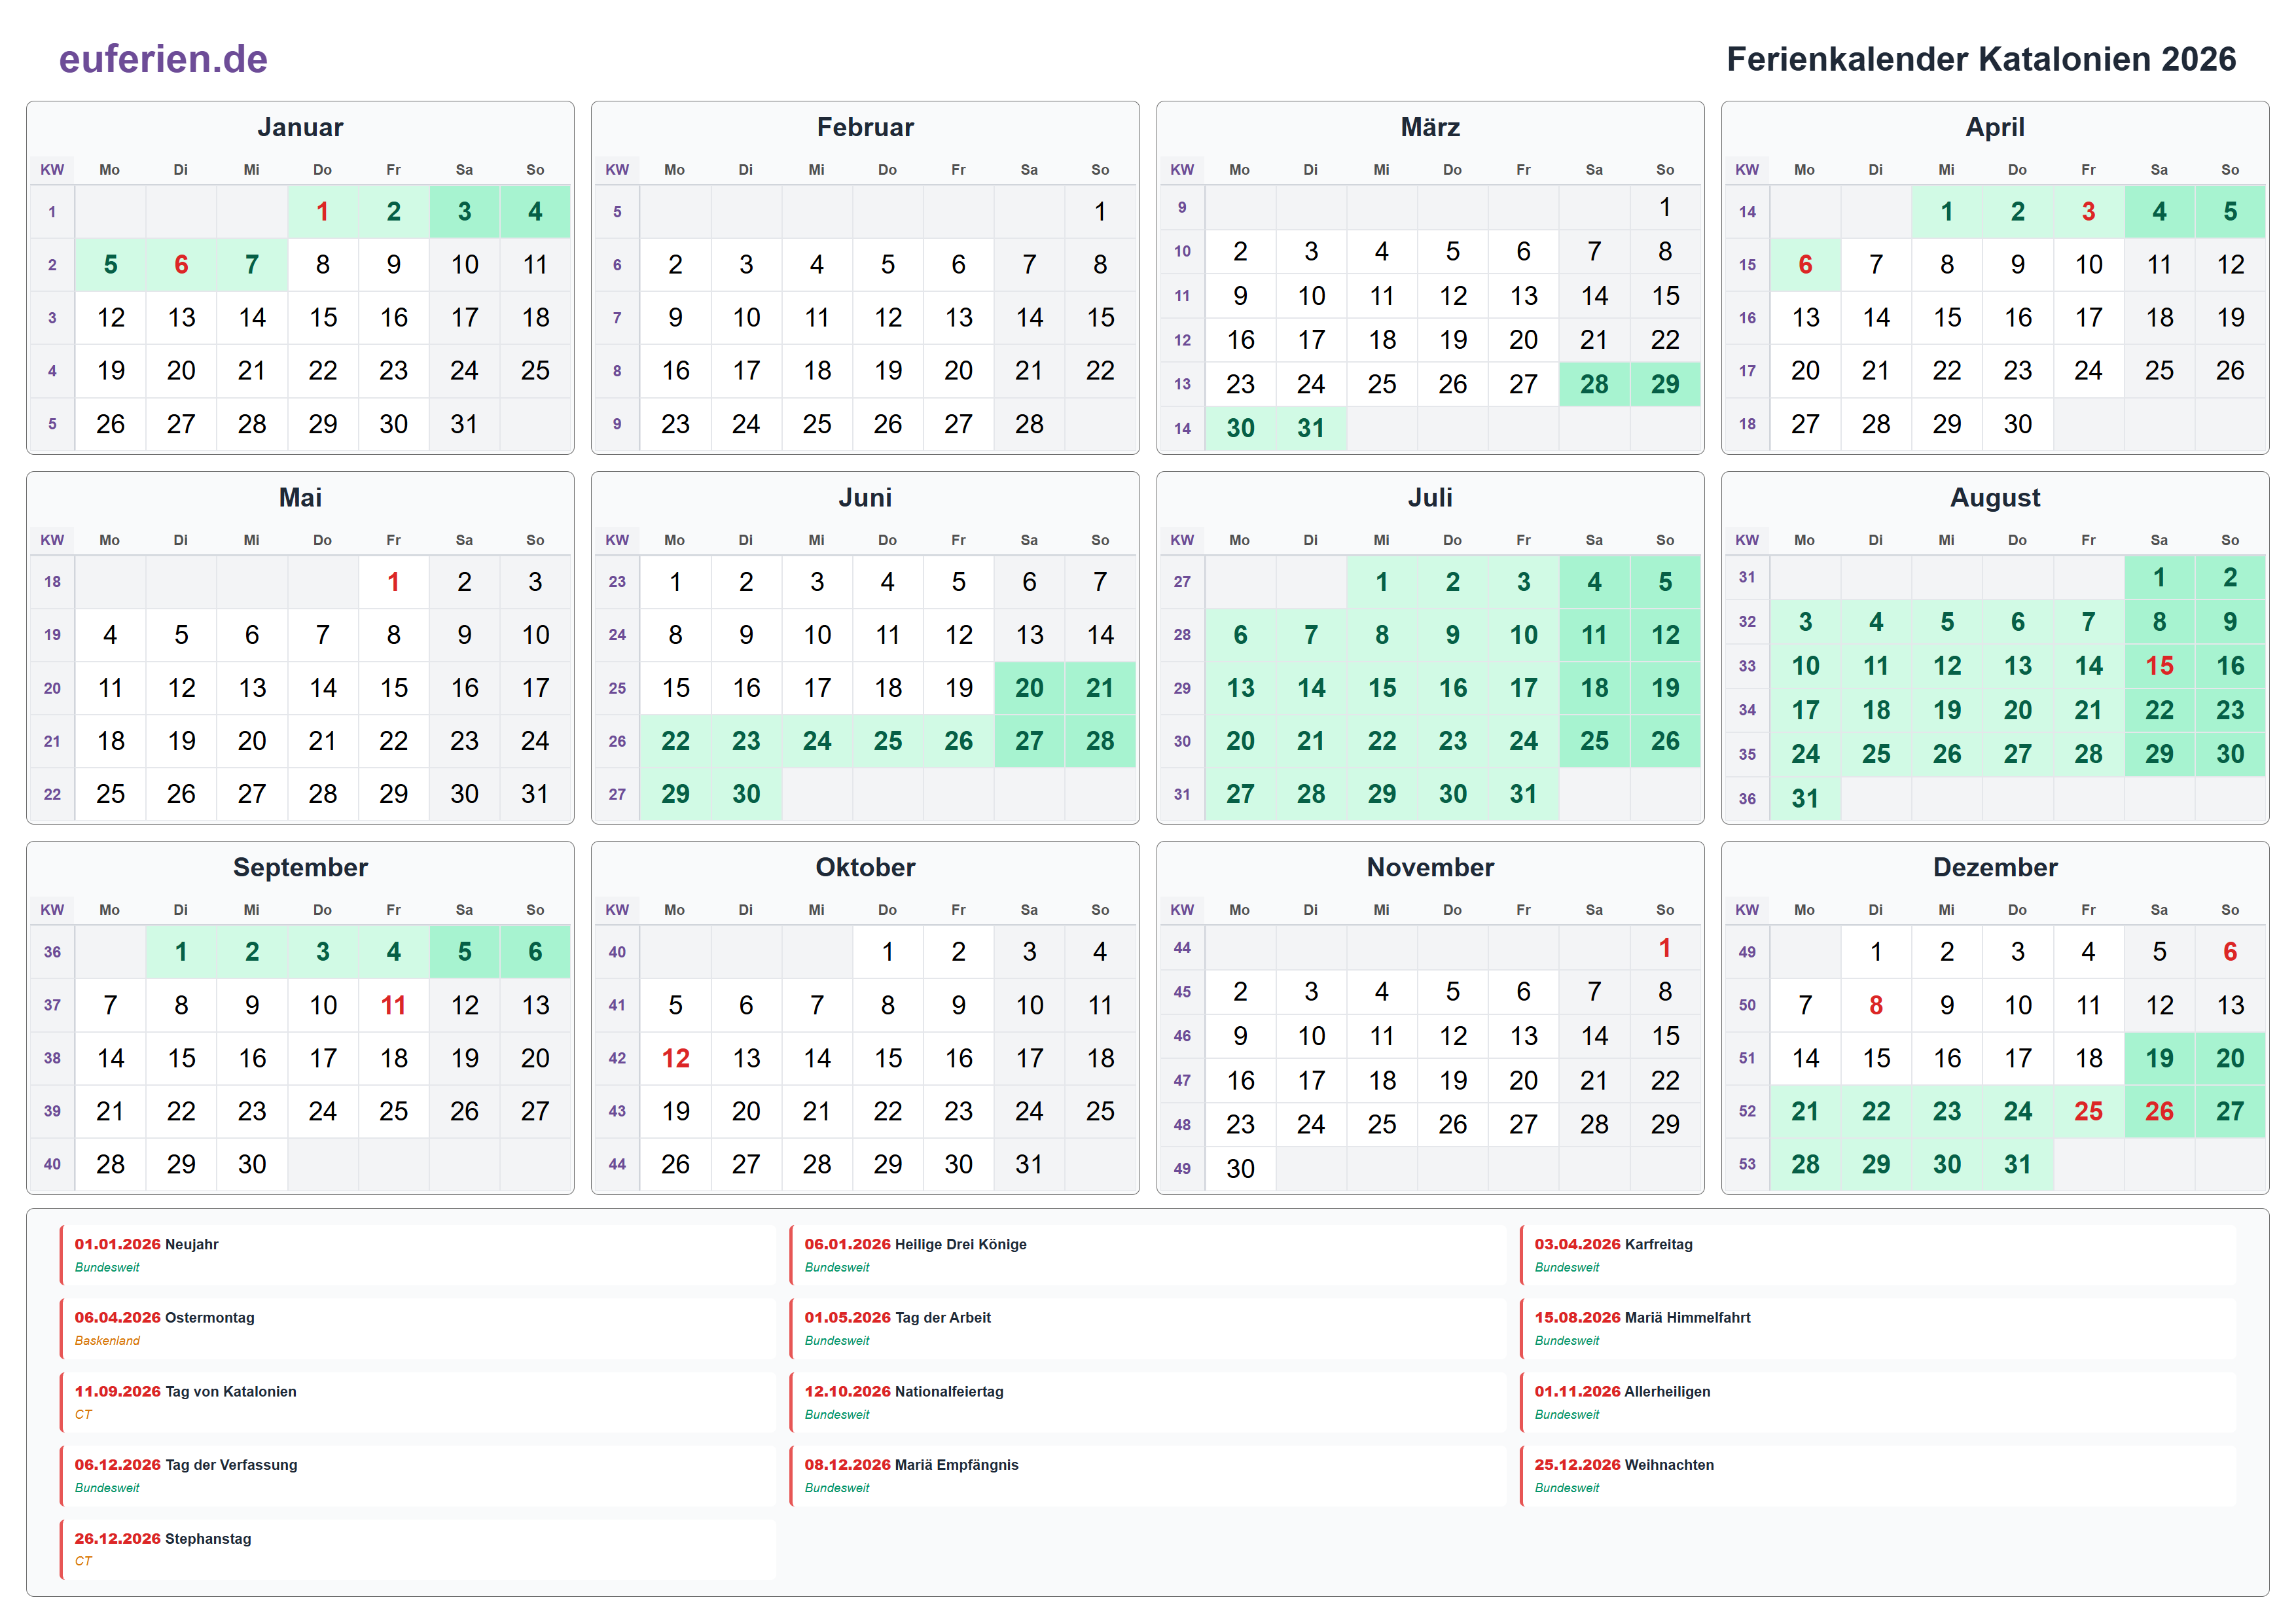Select January 31 in the Januar calendar

click(x=464, y=424)
